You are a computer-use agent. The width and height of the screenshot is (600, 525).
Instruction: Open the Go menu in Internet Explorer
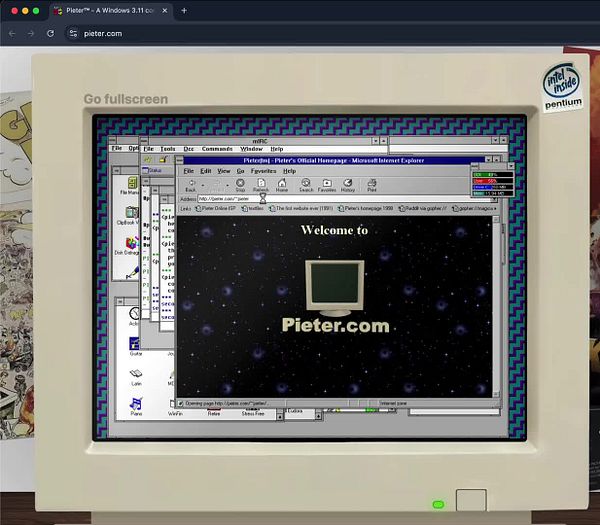click(240, 171)
